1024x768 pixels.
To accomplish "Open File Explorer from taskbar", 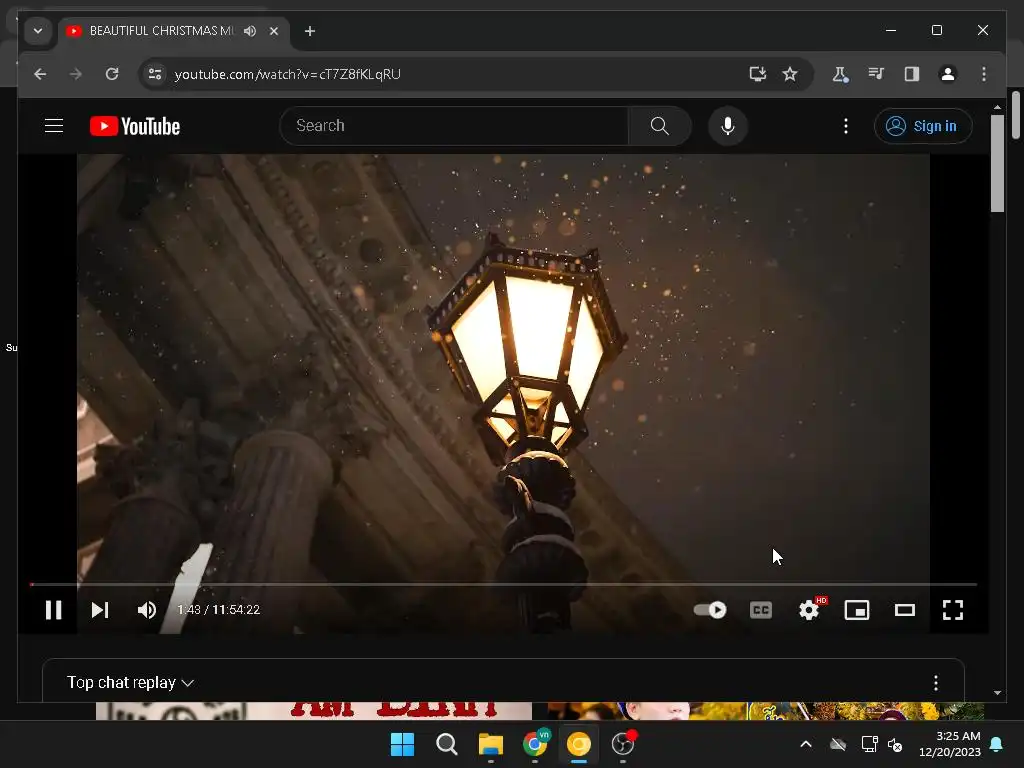I will click(x=490, y=744).
